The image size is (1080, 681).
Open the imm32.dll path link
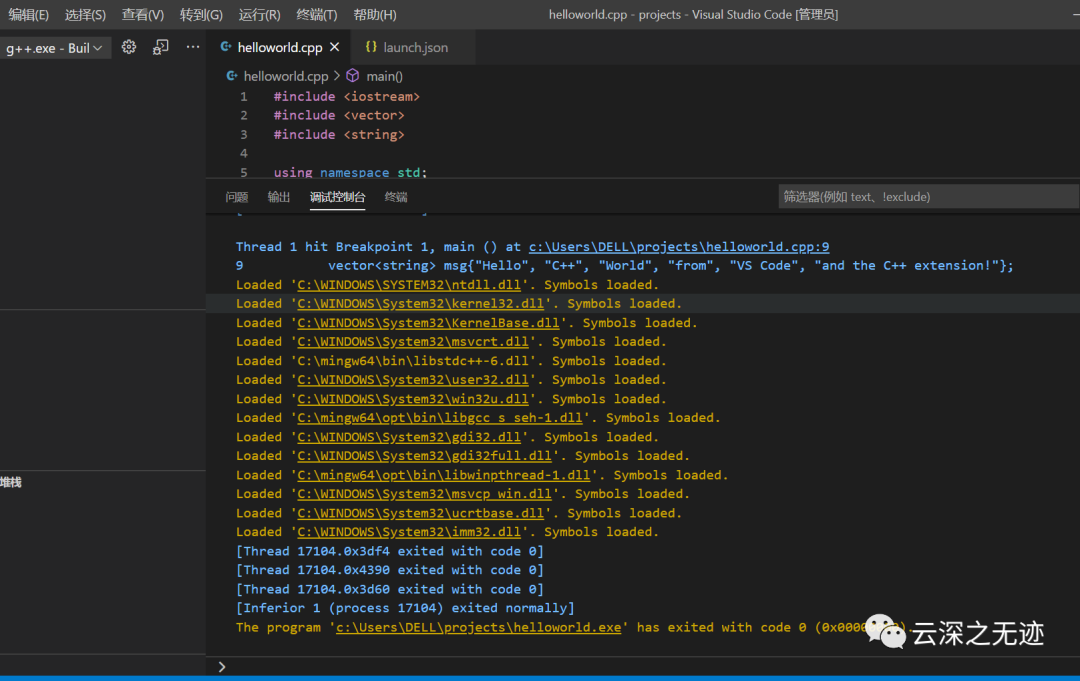[409, 532]
